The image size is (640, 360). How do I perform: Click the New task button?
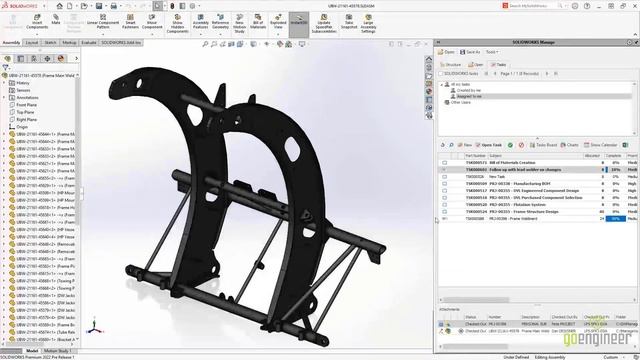[x=465, y=145]
